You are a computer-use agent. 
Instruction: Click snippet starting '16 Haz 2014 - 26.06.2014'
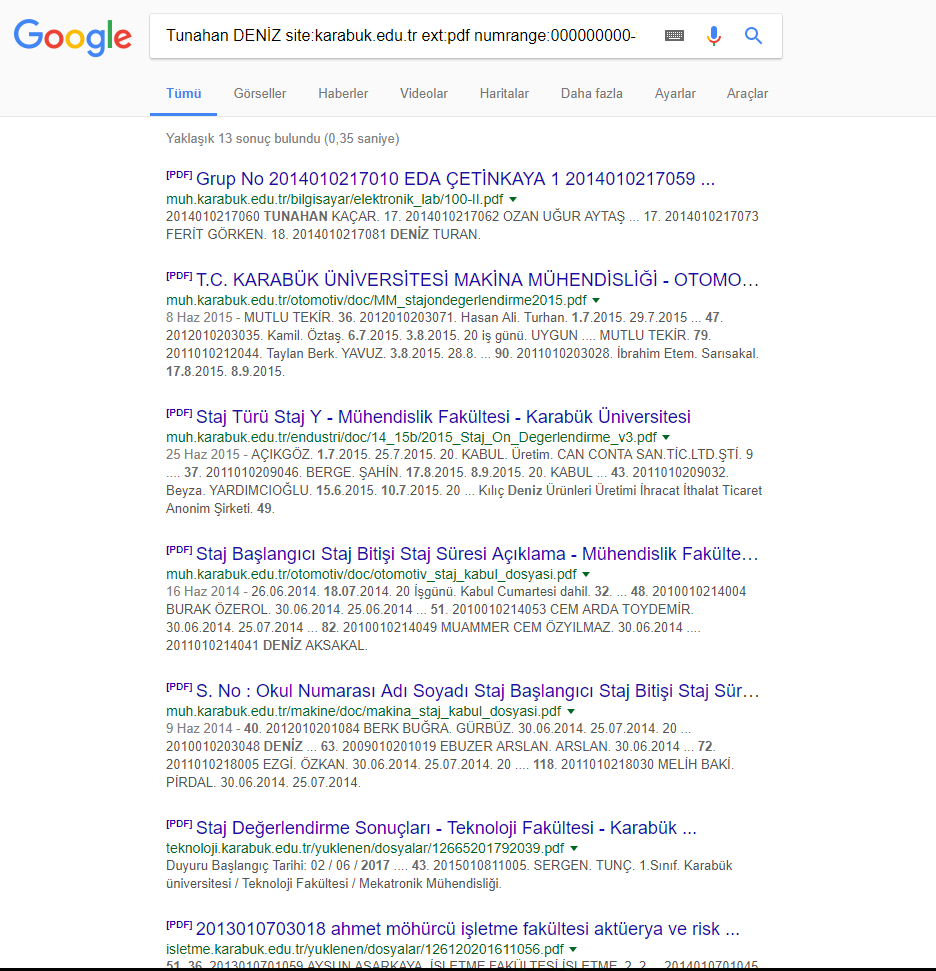point(456,618)
